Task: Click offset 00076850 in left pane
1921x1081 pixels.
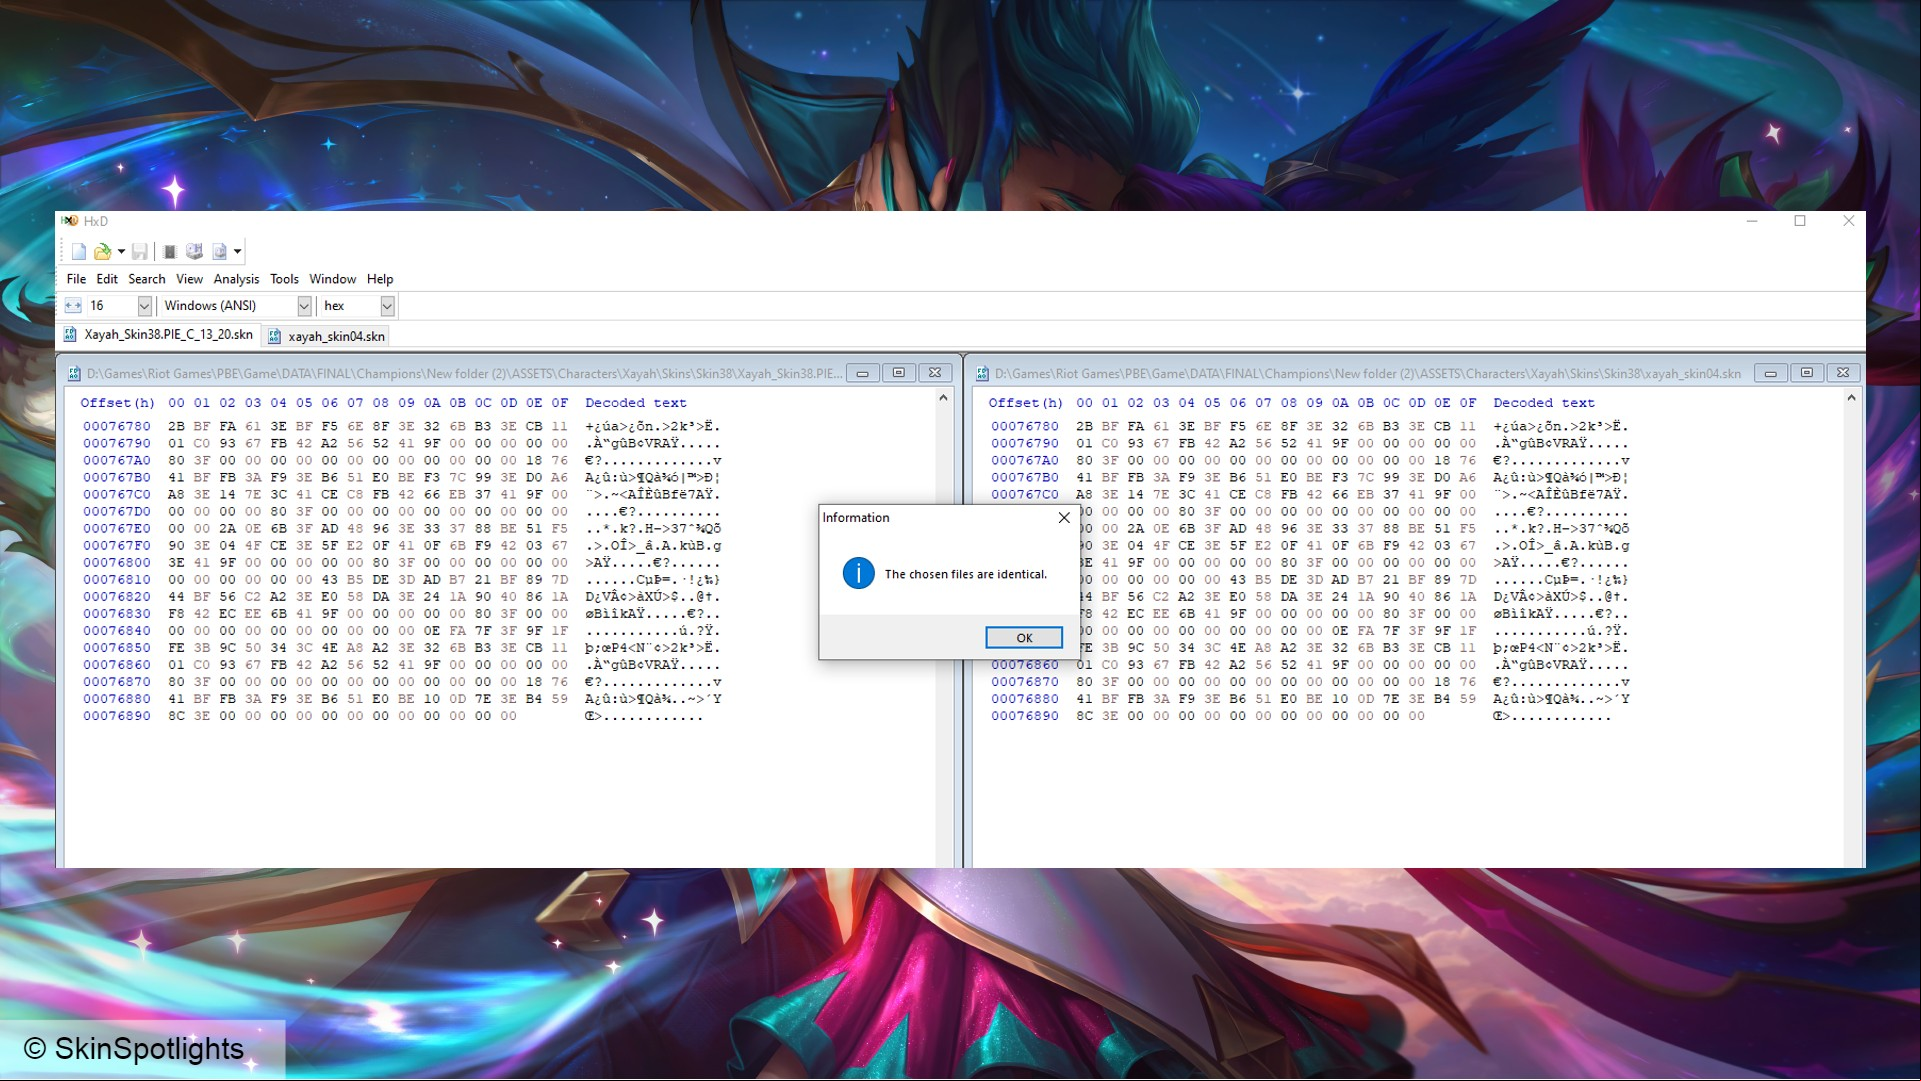Action: click(x=117, y=647)
